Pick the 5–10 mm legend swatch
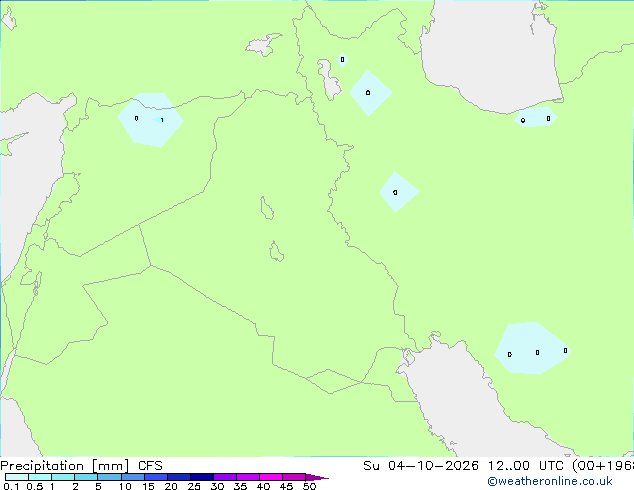The image size is (634, 490). (109, 477)
